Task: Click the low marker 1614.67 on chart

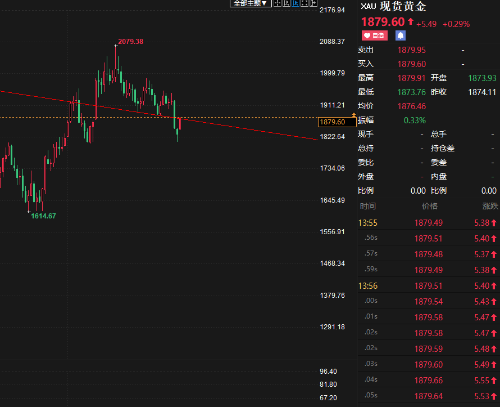Action: pos(43,216)
